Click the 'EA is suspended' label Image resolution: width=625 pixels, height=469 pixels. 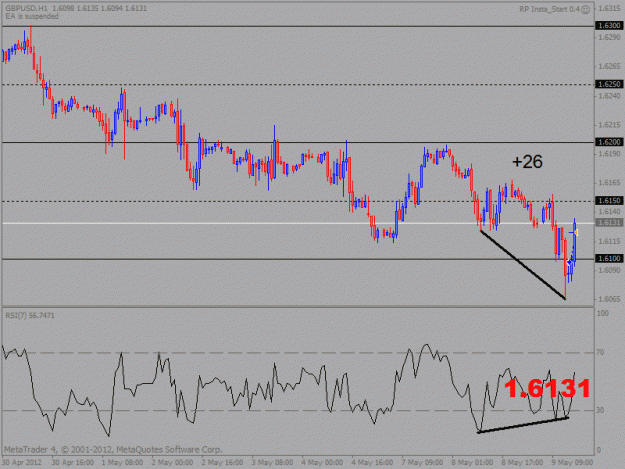32,16
